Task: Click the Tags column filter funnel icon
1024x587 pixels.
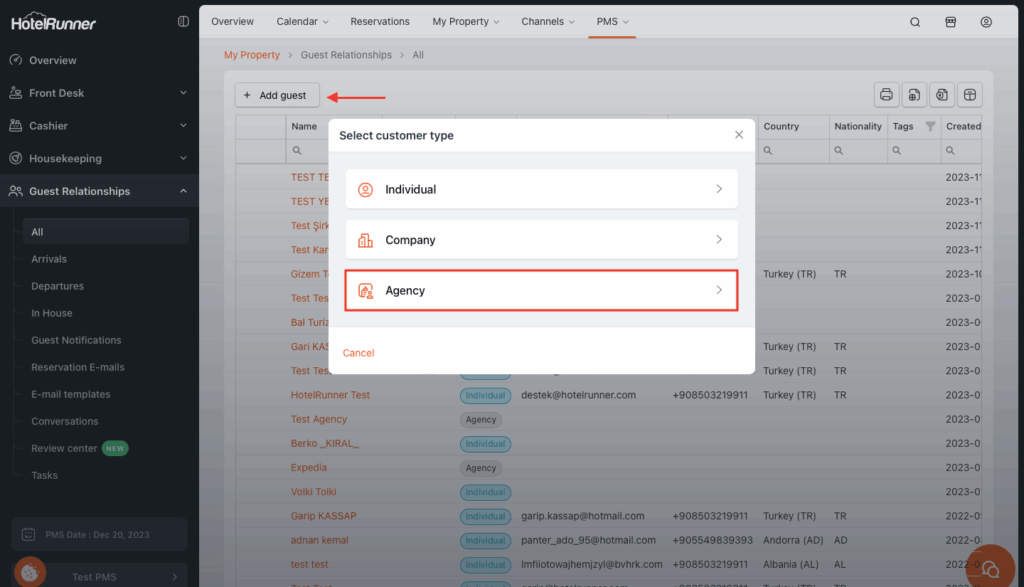Action: (930, 127)
